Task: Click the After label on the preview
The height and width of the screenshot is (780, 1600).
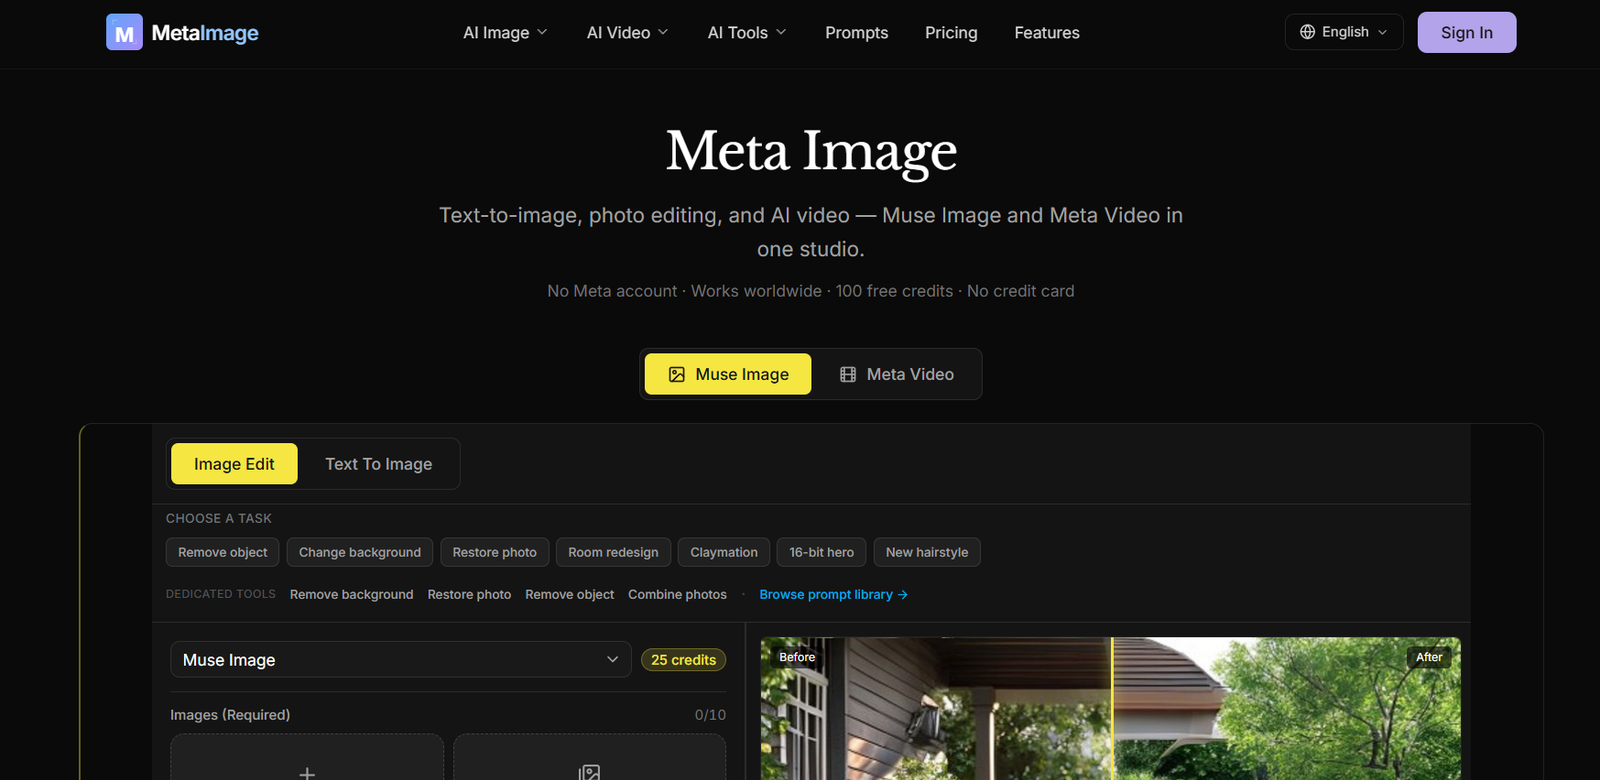Action: (1429, 657)
